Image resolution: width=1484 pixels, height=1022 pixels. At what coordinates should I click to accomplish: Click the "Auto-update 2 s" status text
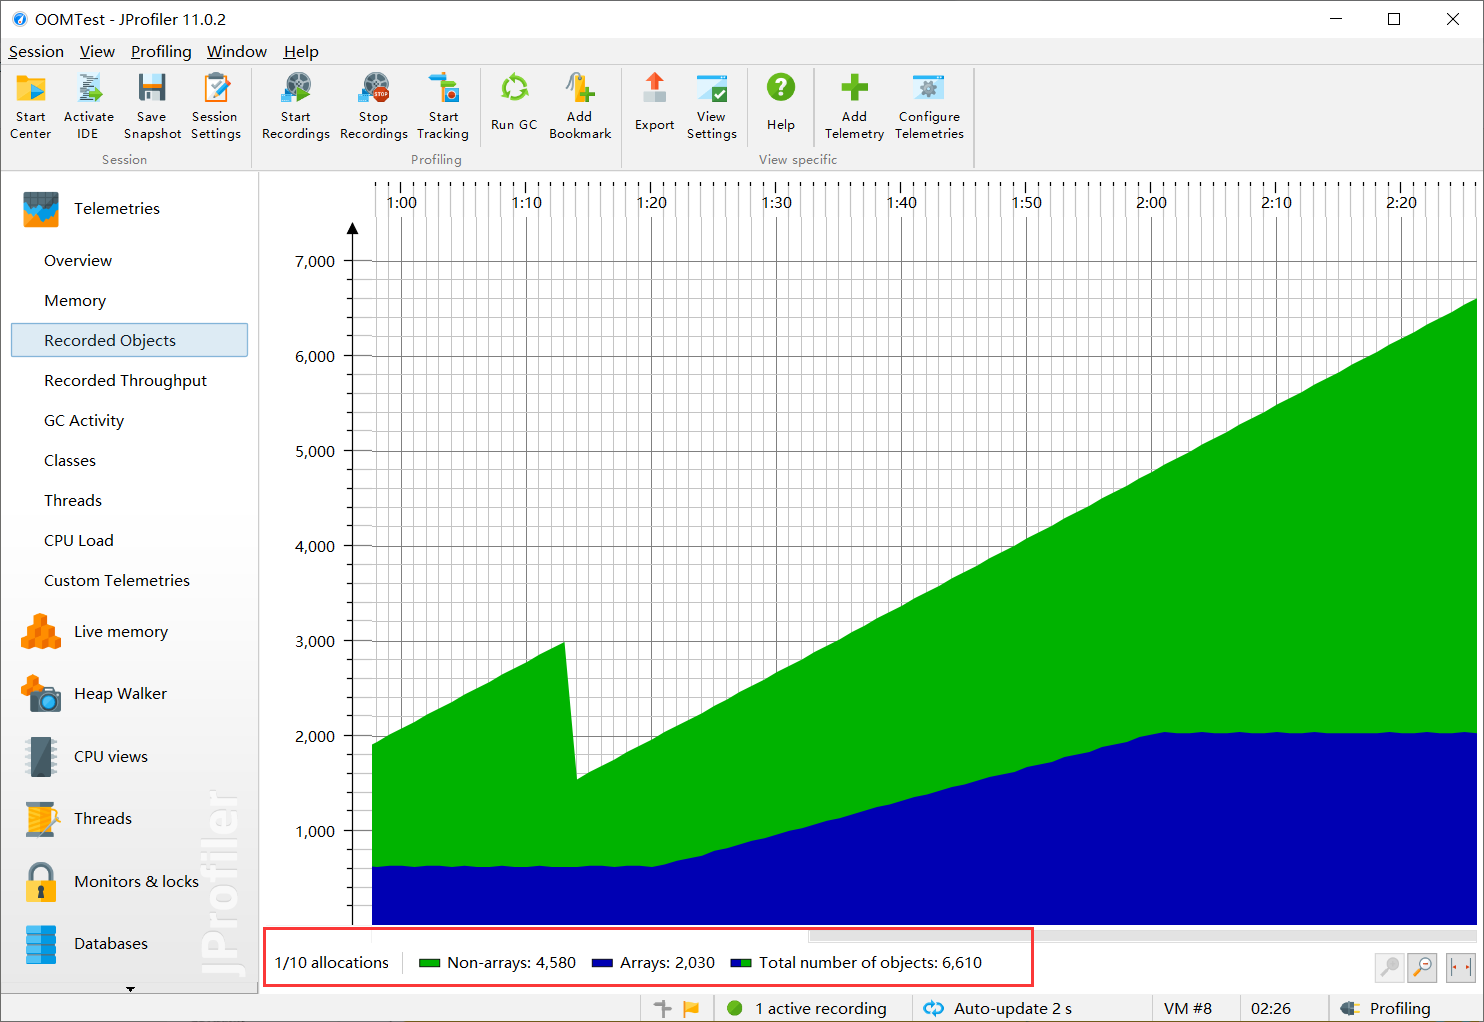[x=1013, y=1008]
